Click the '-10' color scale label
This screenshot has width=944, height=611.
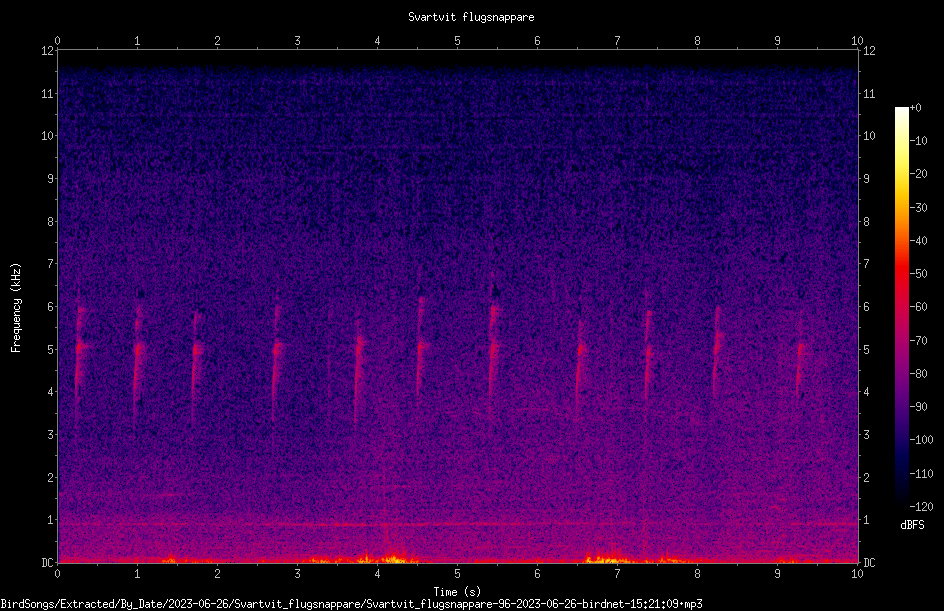pyautogui.click(x=918, y=141)
